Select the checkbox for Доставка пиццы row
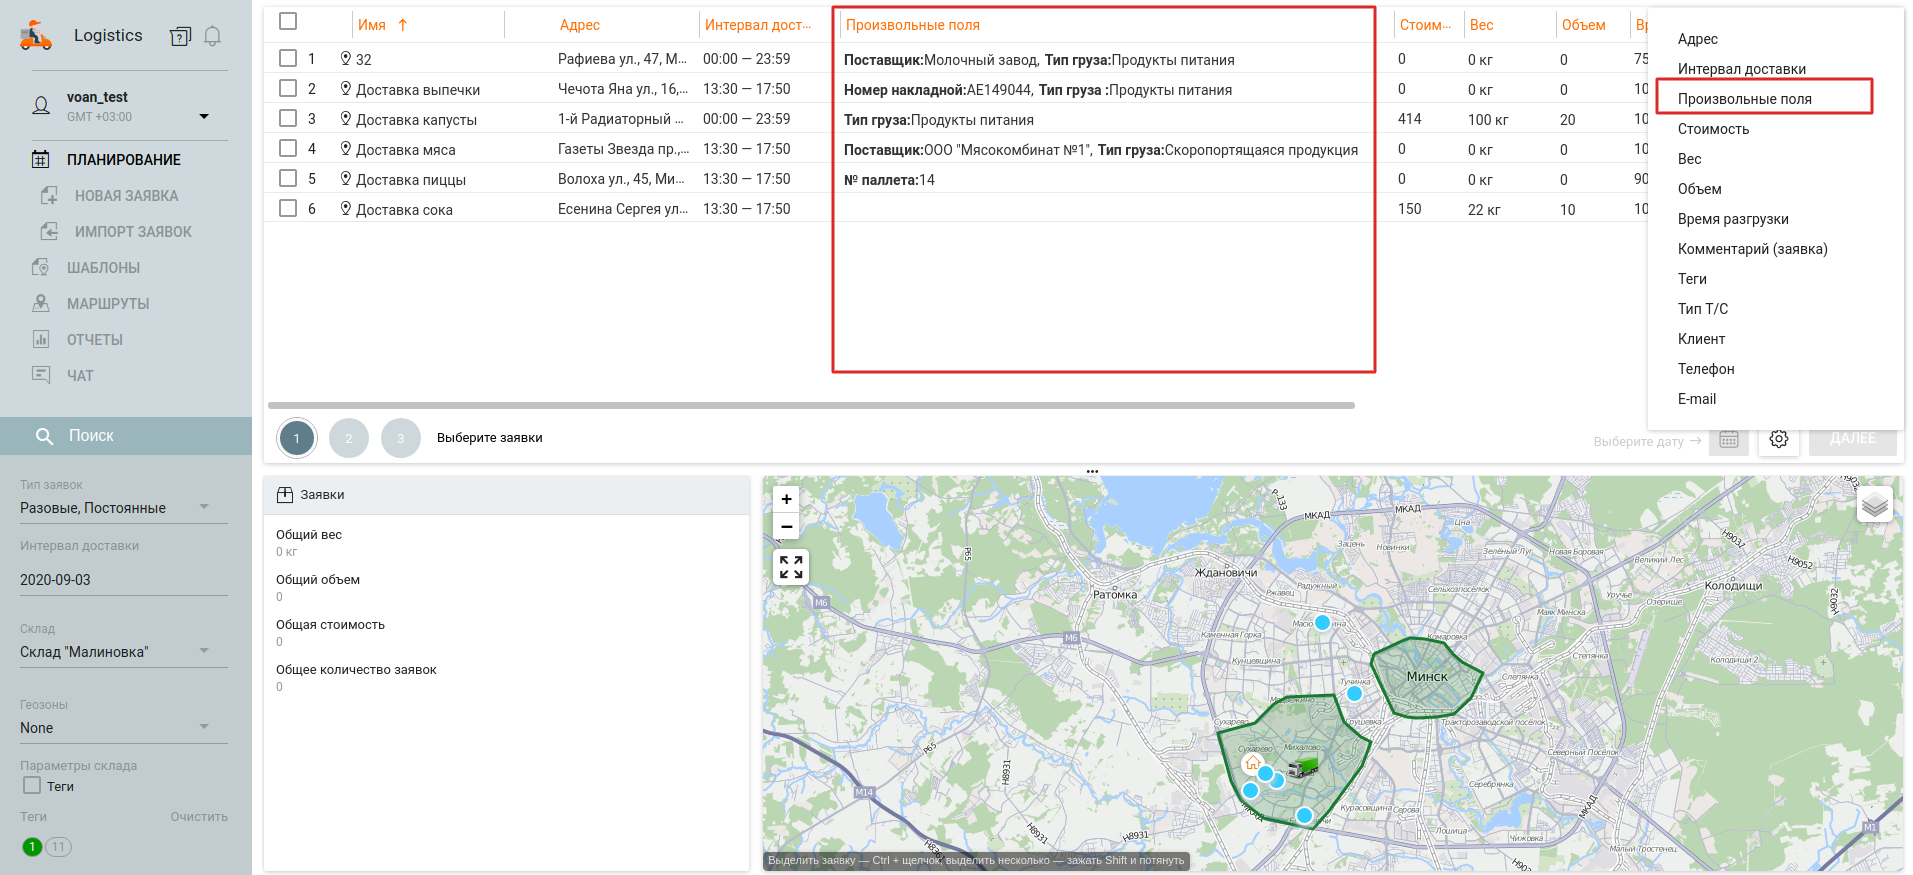1913x875 pixels. tap(288, 178)
